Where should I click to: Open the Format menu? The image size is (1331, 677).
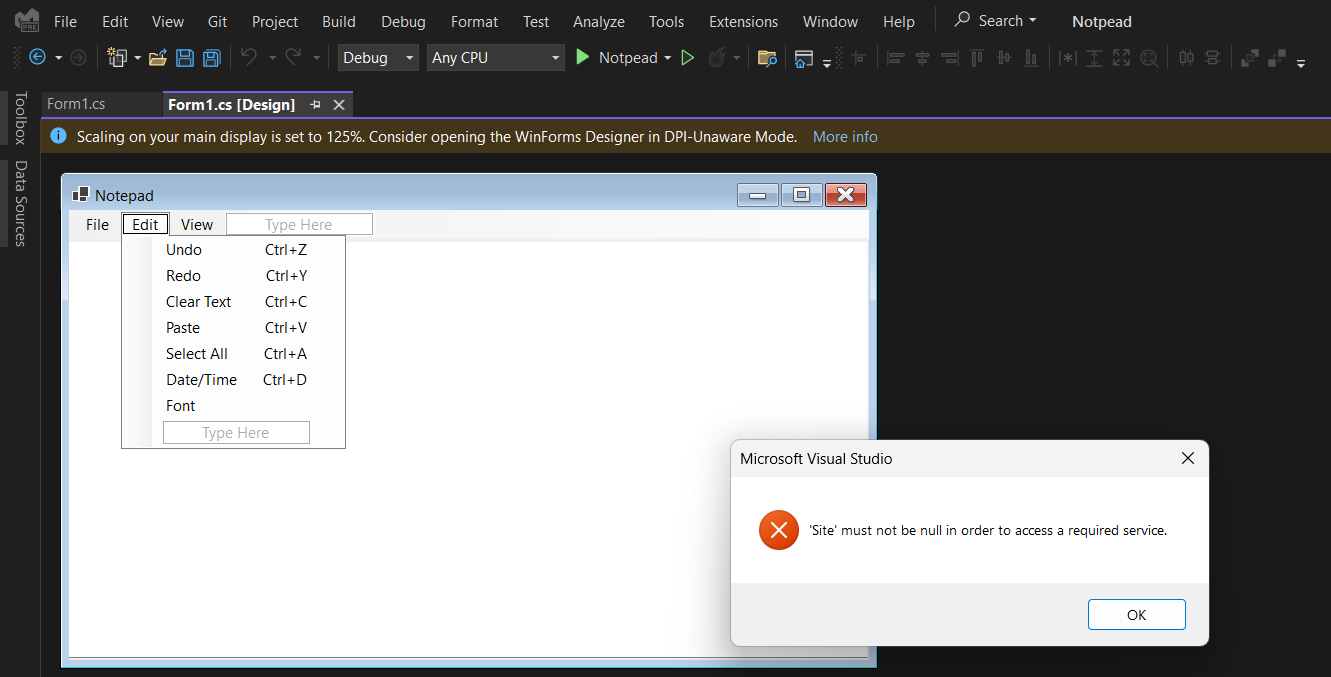474,21
